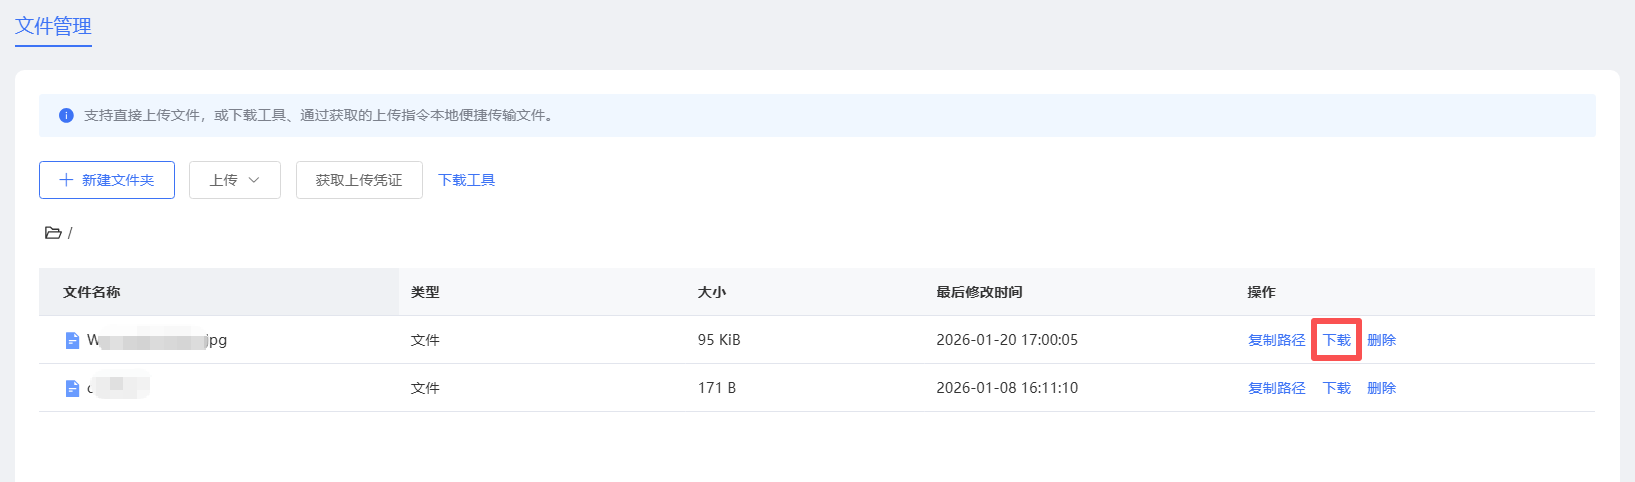Delete the 171 B file

1381,388
